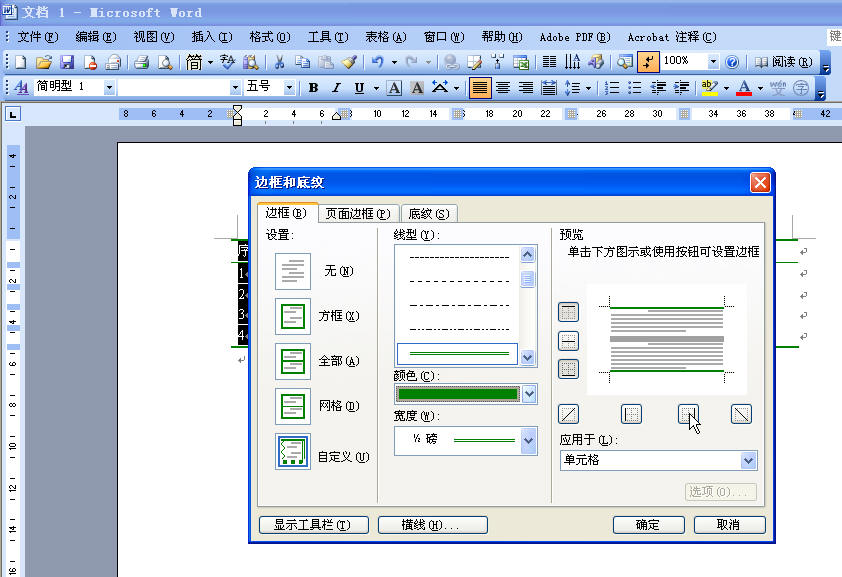Open the font name dropdown arrow
842x577 pixels.
pos(235,87)
